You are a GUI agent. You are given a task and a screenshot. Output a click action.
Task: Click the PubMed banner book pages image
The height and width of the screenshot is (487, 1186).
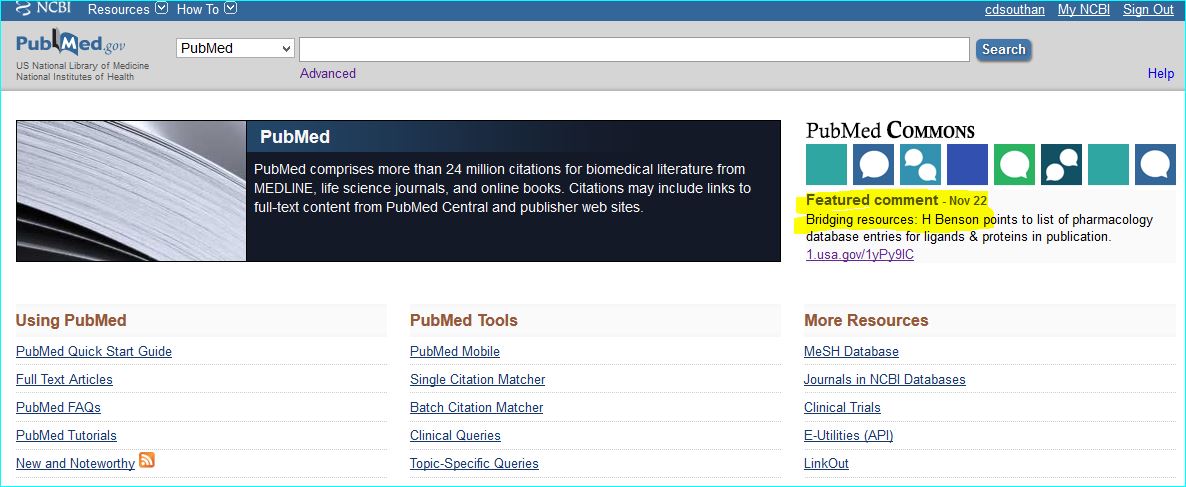tap(131, 191)
